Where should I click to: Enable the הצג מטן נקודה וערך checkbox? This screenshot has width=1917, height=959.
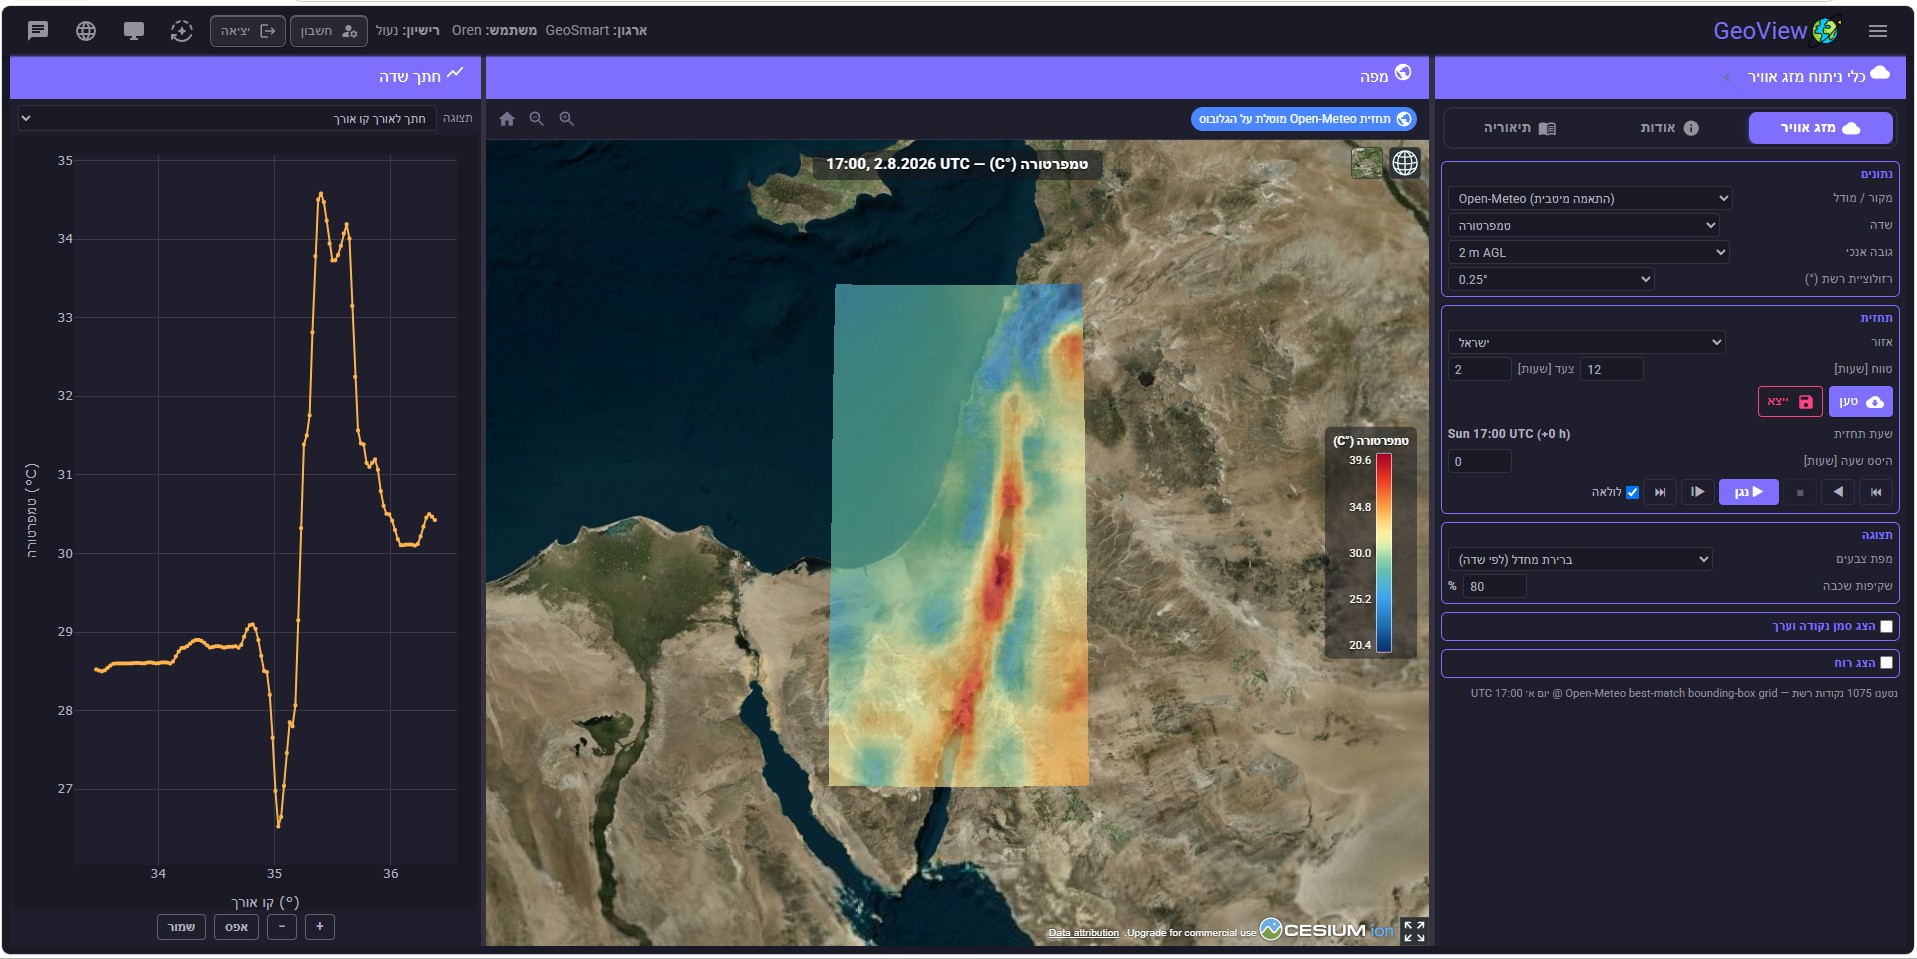pos(1886,627)
